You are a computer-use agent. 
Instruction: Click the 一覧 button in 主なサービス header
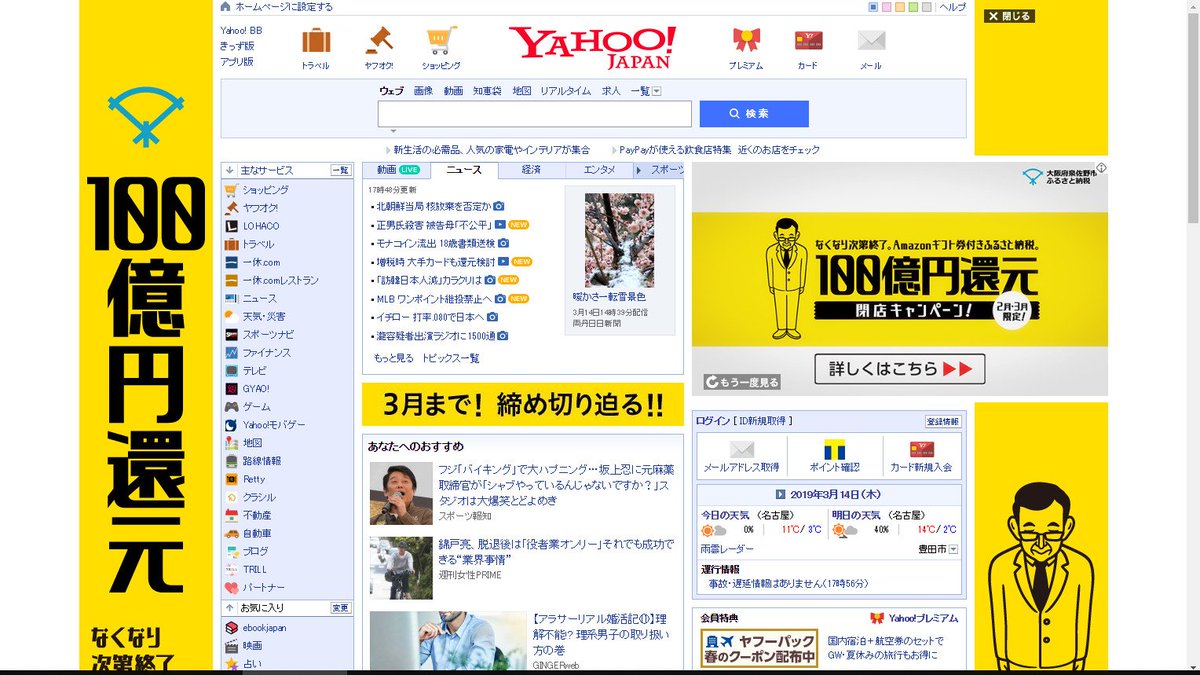click(340, 171)
